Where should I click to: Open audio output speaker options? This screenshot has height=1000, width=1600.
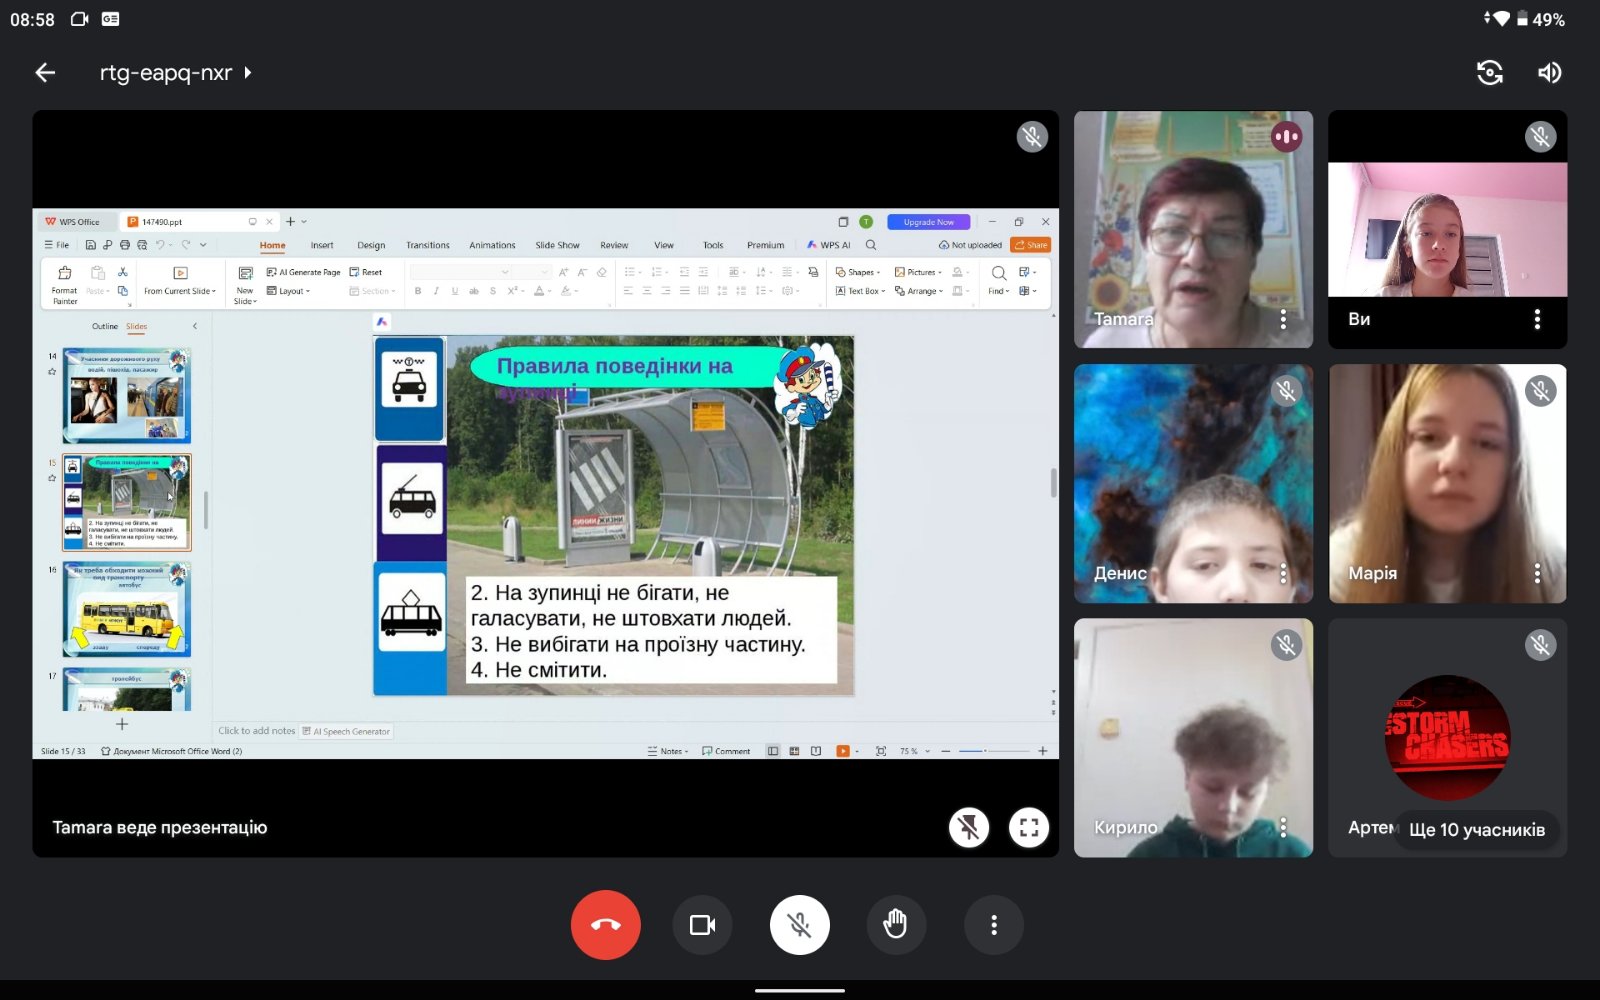1549,72
